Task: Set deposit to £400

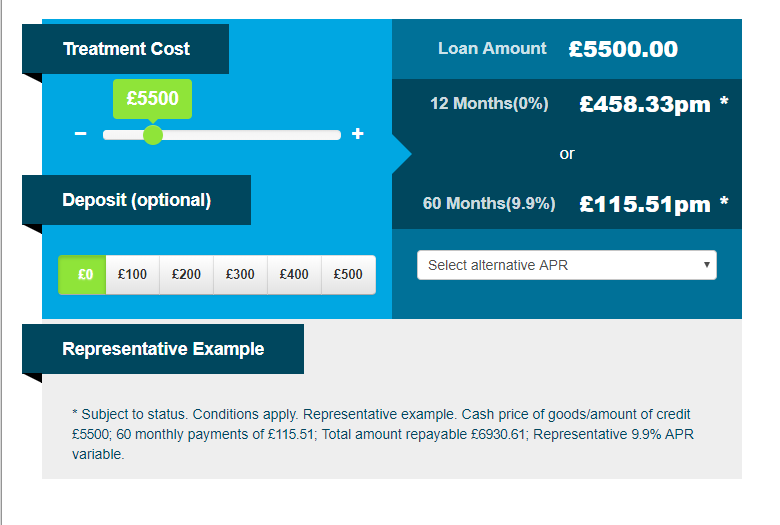Action: [x=294, y=275]
